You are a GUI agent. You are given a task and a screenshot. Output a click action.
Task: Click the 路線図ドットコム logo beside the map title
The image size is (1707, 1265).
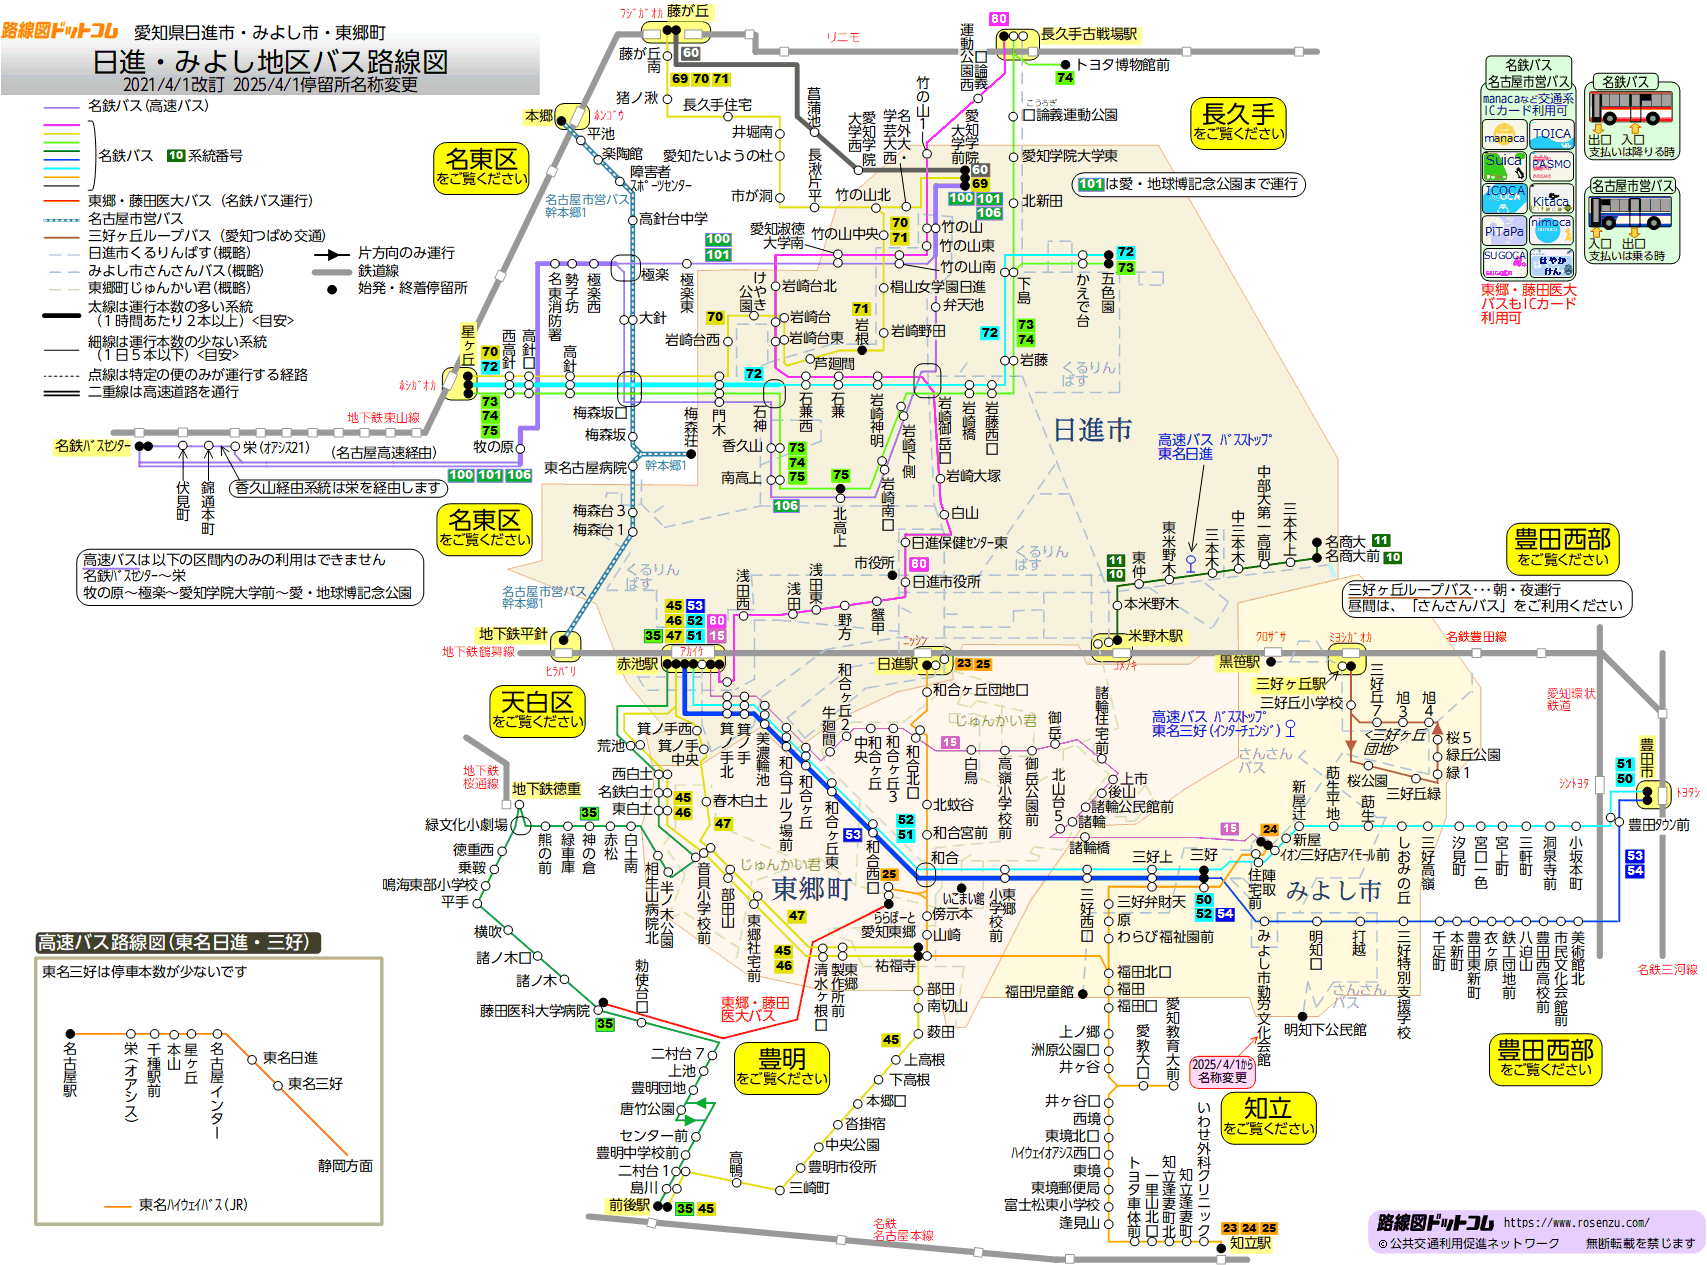[60, 31]
